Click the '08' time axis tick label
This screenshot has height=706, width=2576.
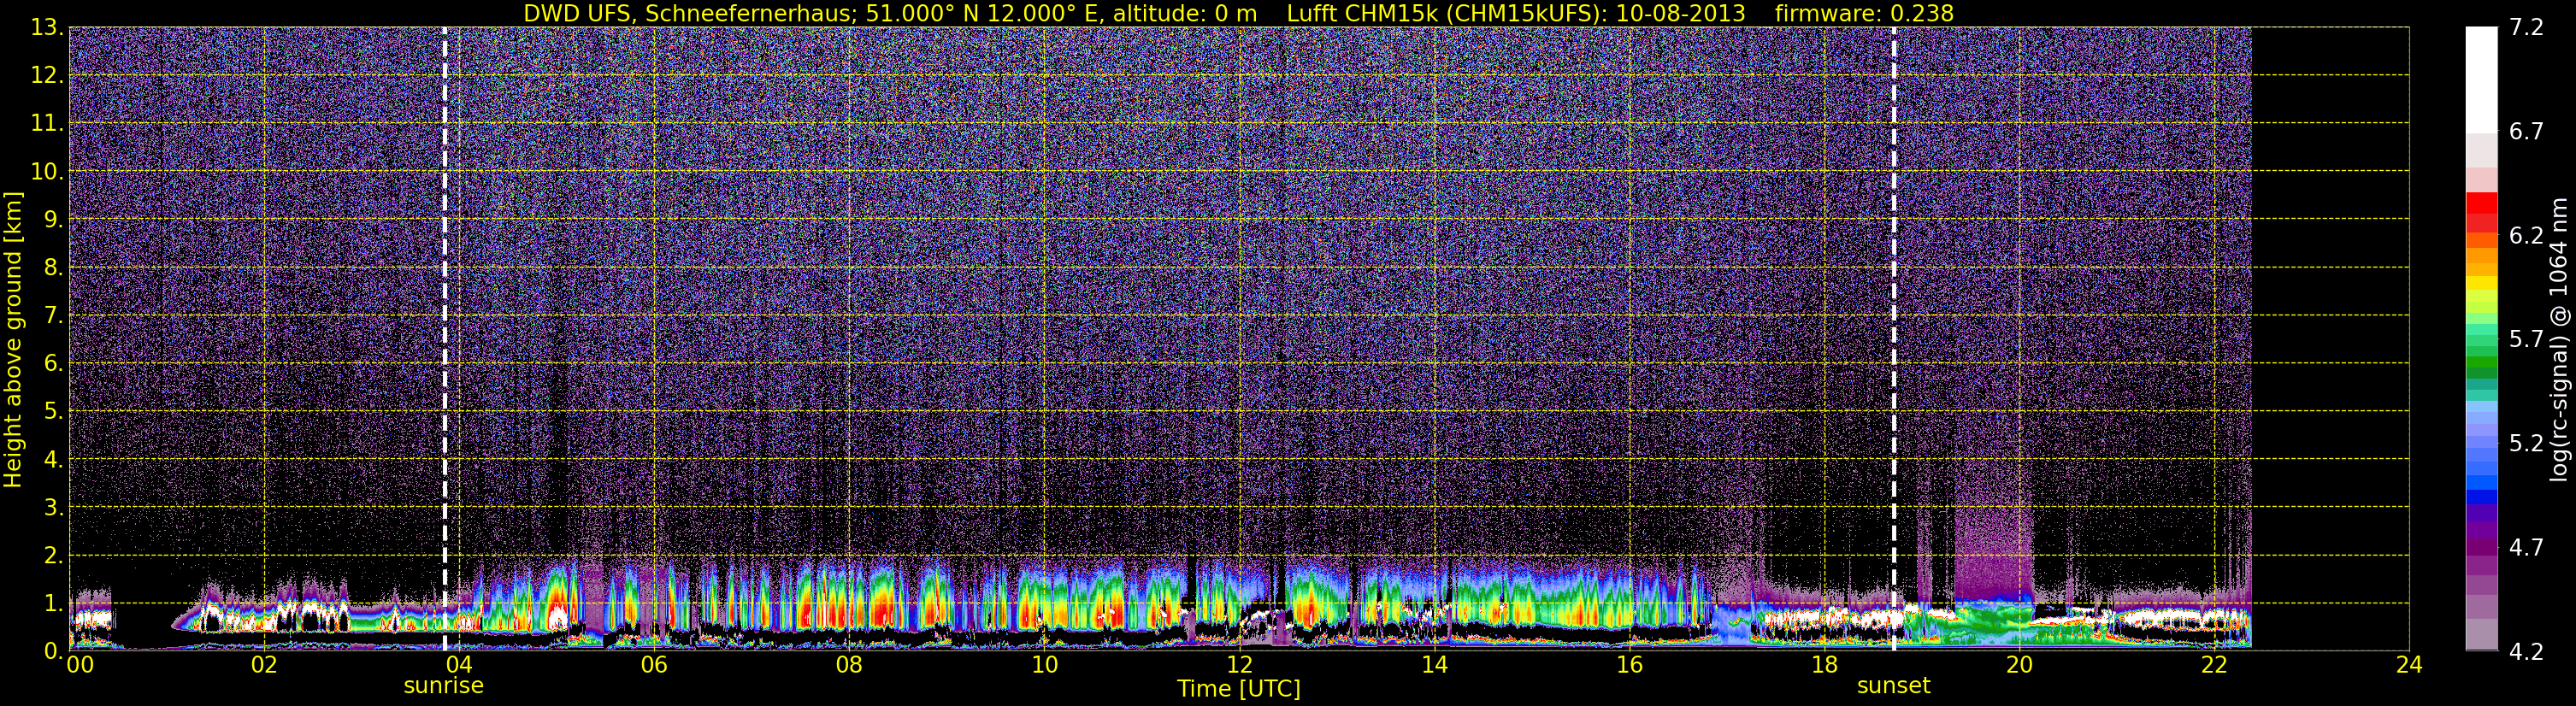(849, 666)
